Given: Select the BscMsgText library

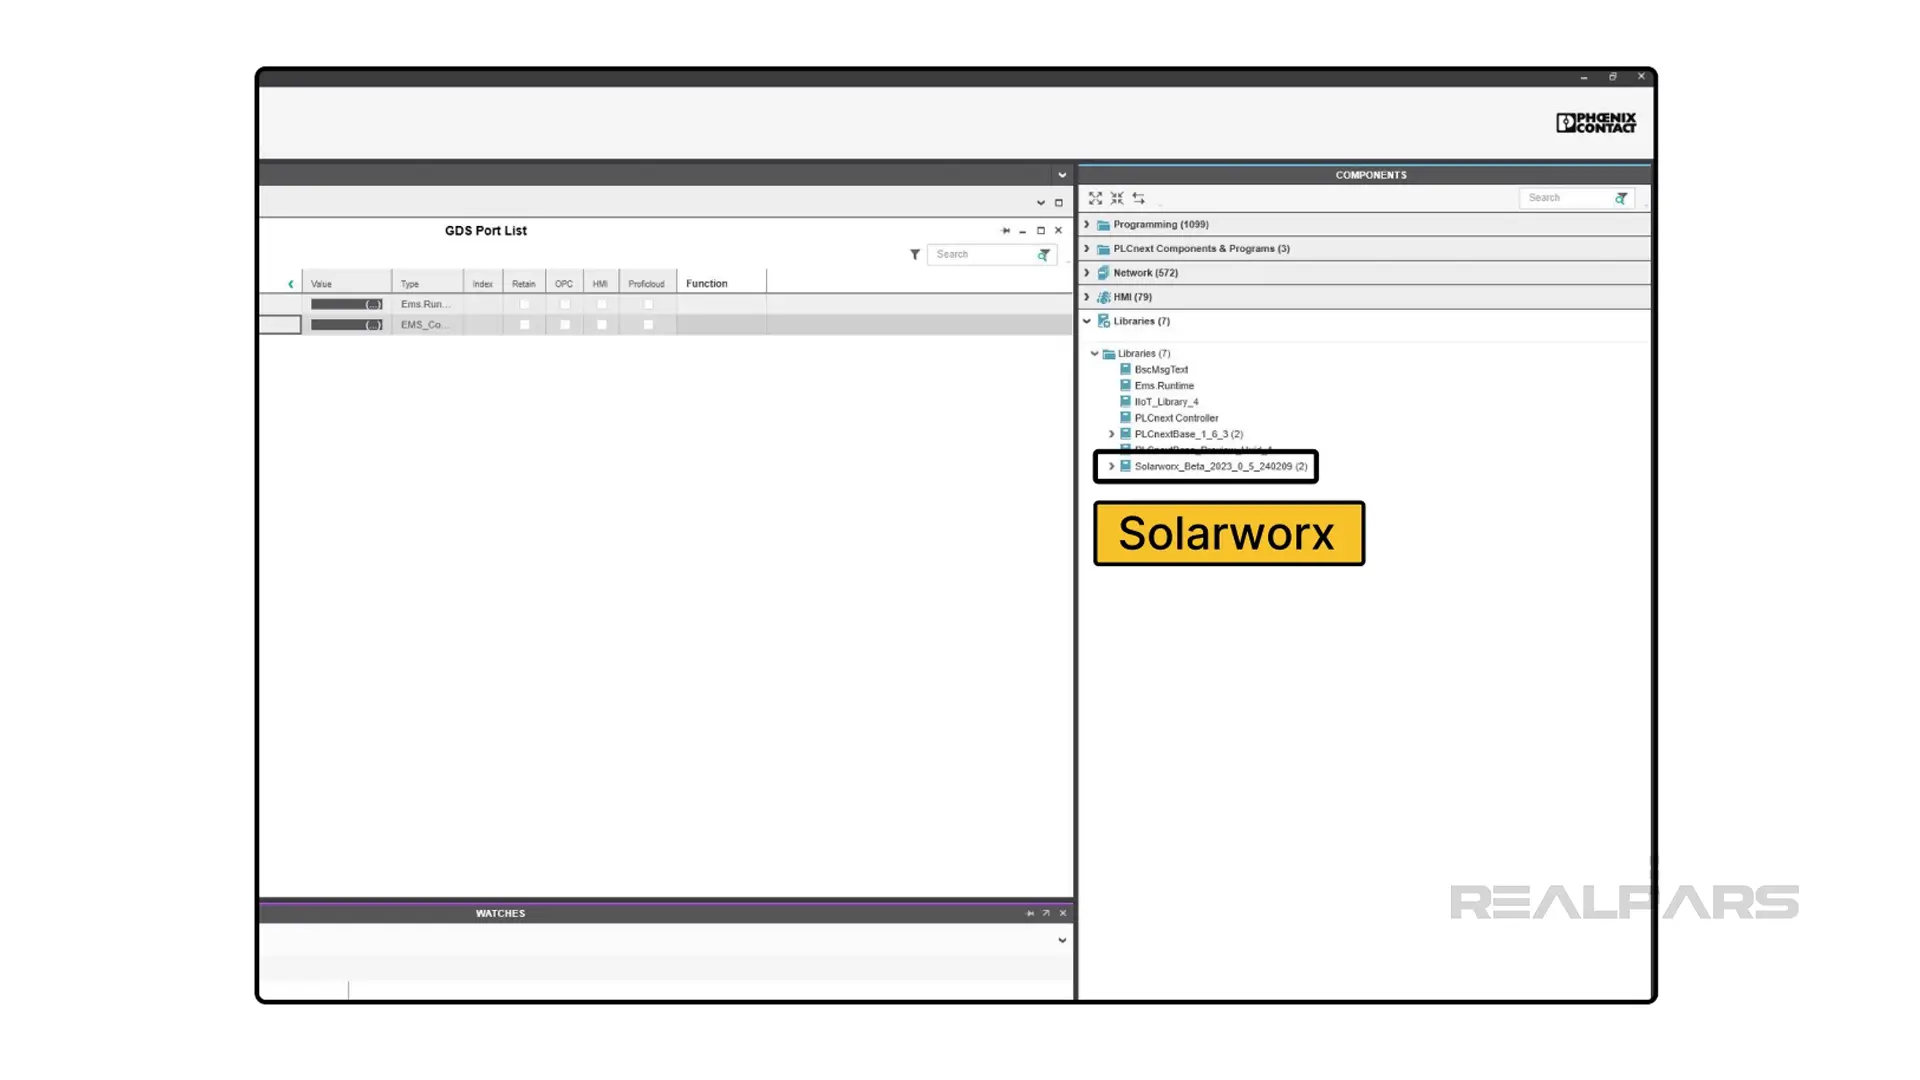Looking at the screenshot, I should click(1161, 370).
